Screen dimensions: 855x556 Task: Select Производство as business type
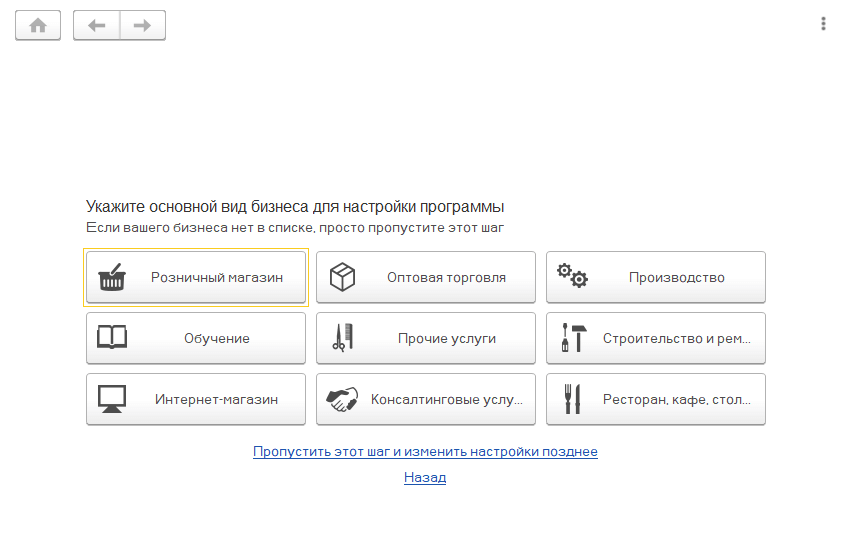pyautogui.click(x=656, y=277)
